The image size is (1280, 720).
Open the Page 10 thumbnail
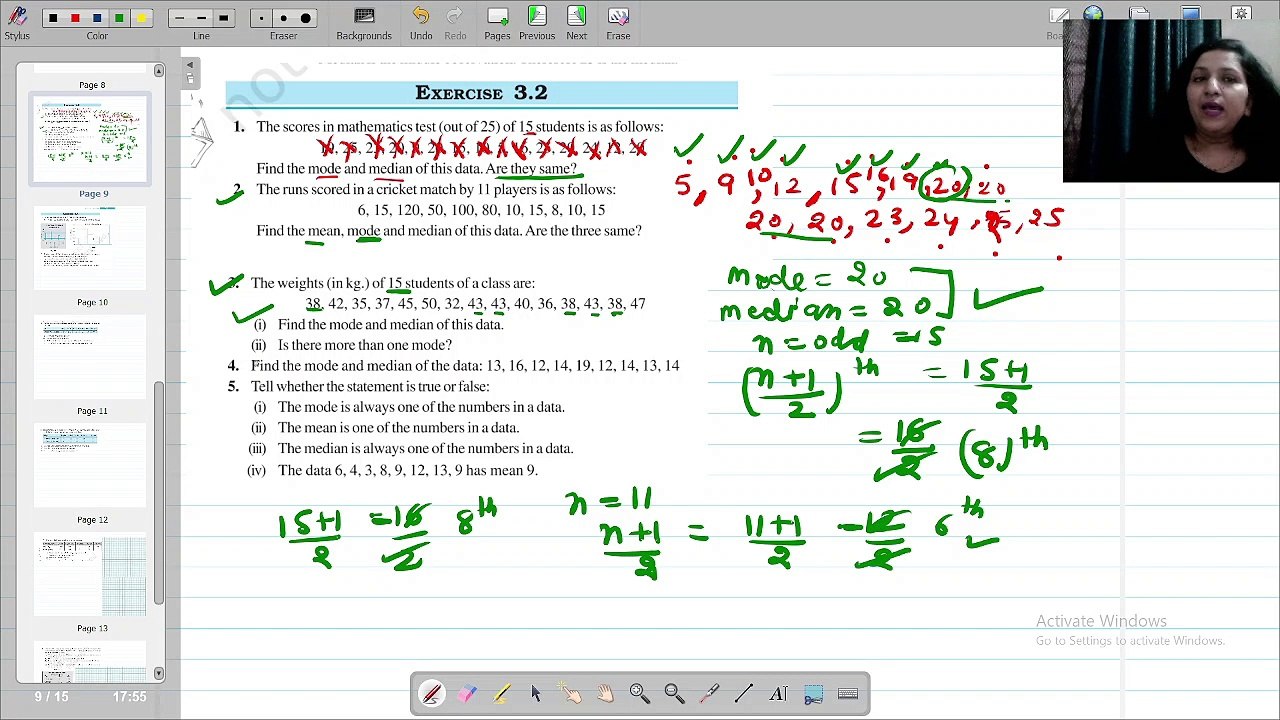tap(91, 248)
